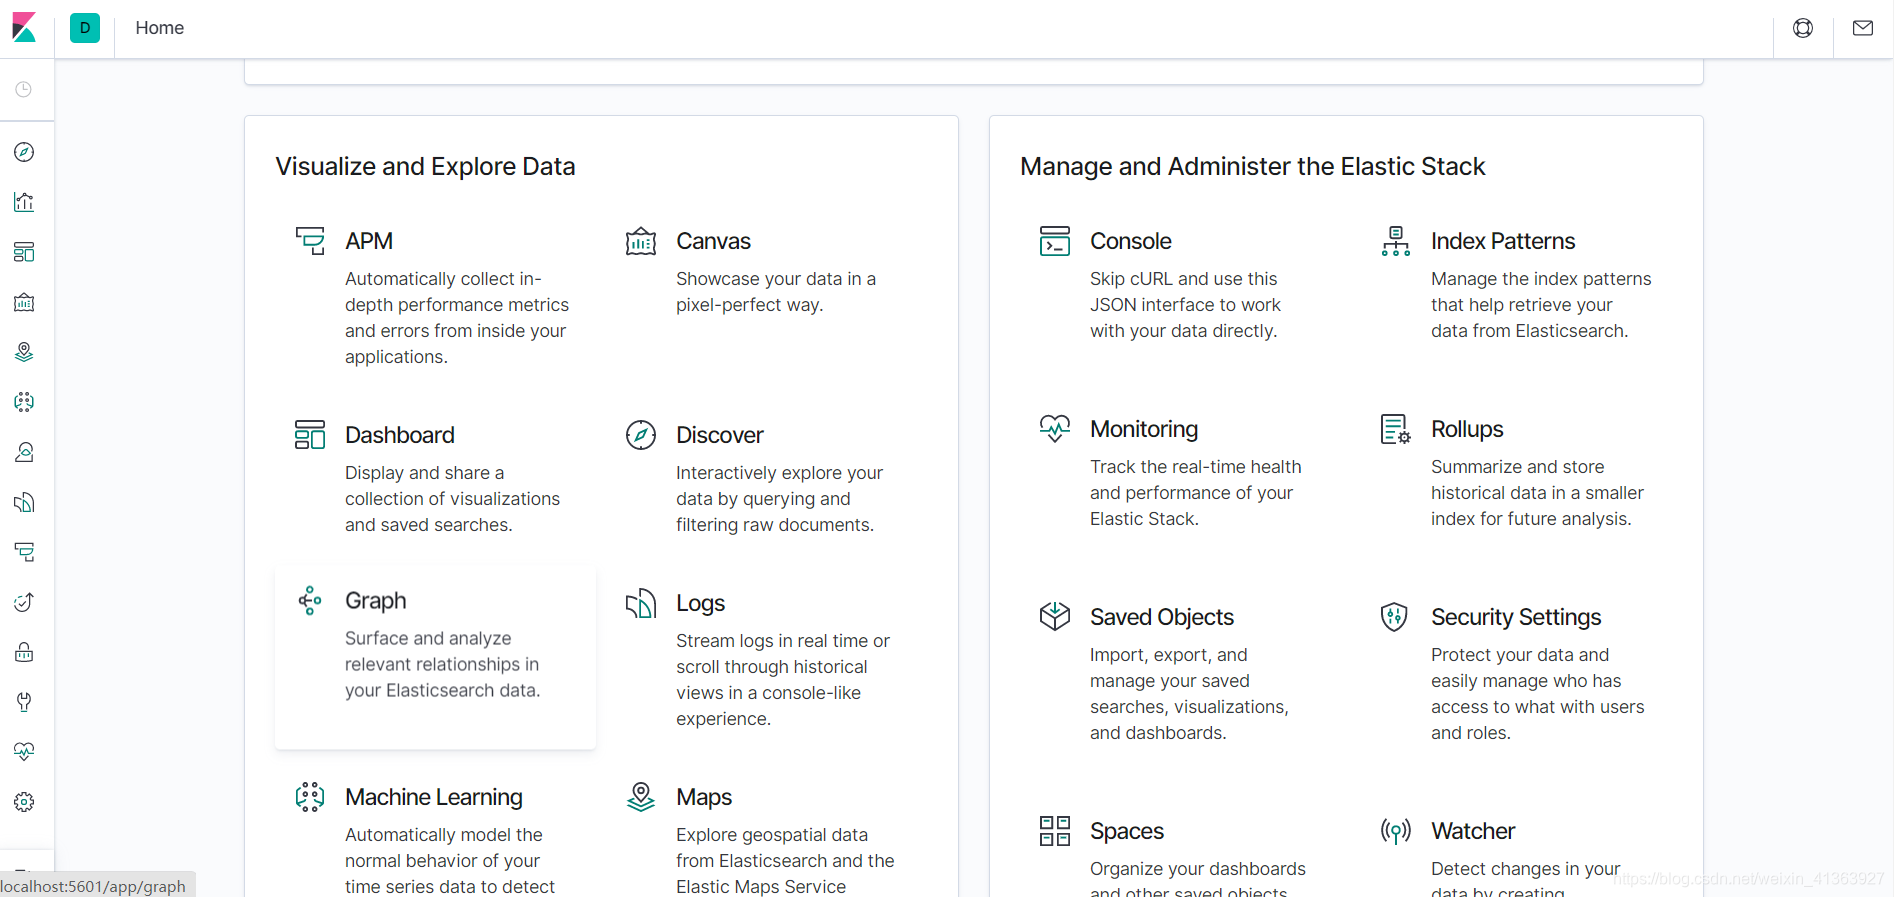This screenshot has width=1894, height=897.
Task: Open the Dashboard title link
Action: 400,435
